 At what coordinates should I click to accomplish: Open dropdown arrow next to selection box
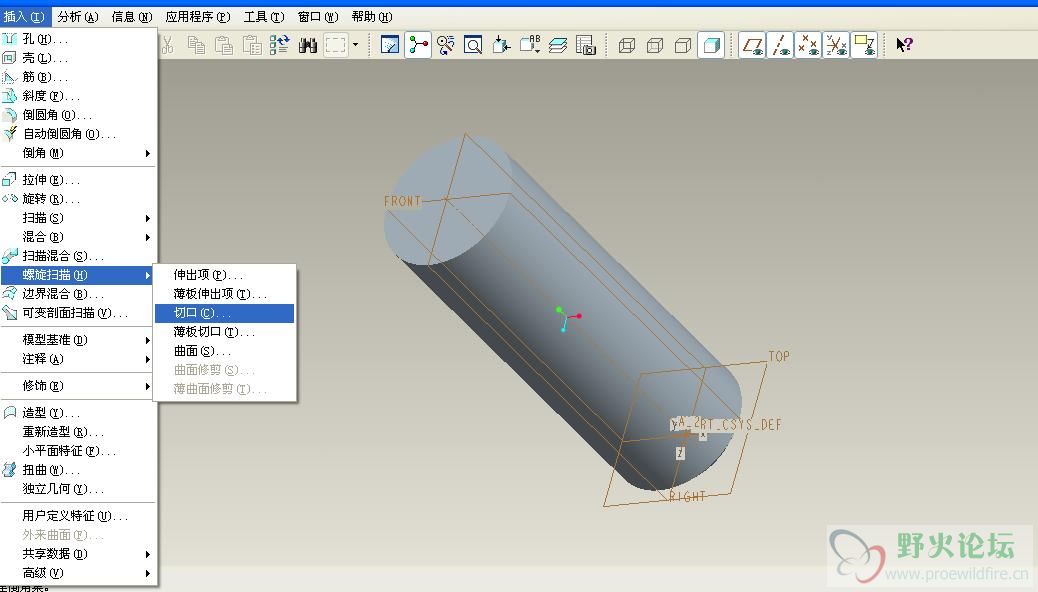click(x=355, y=45)
